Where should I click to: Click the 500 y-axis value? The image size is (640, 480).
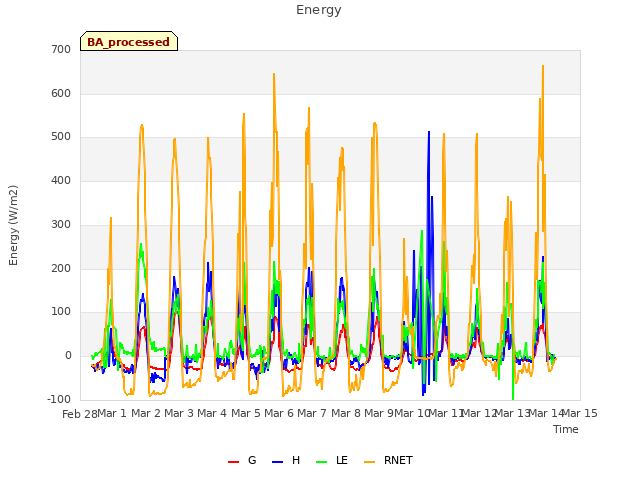pos(61,137)
